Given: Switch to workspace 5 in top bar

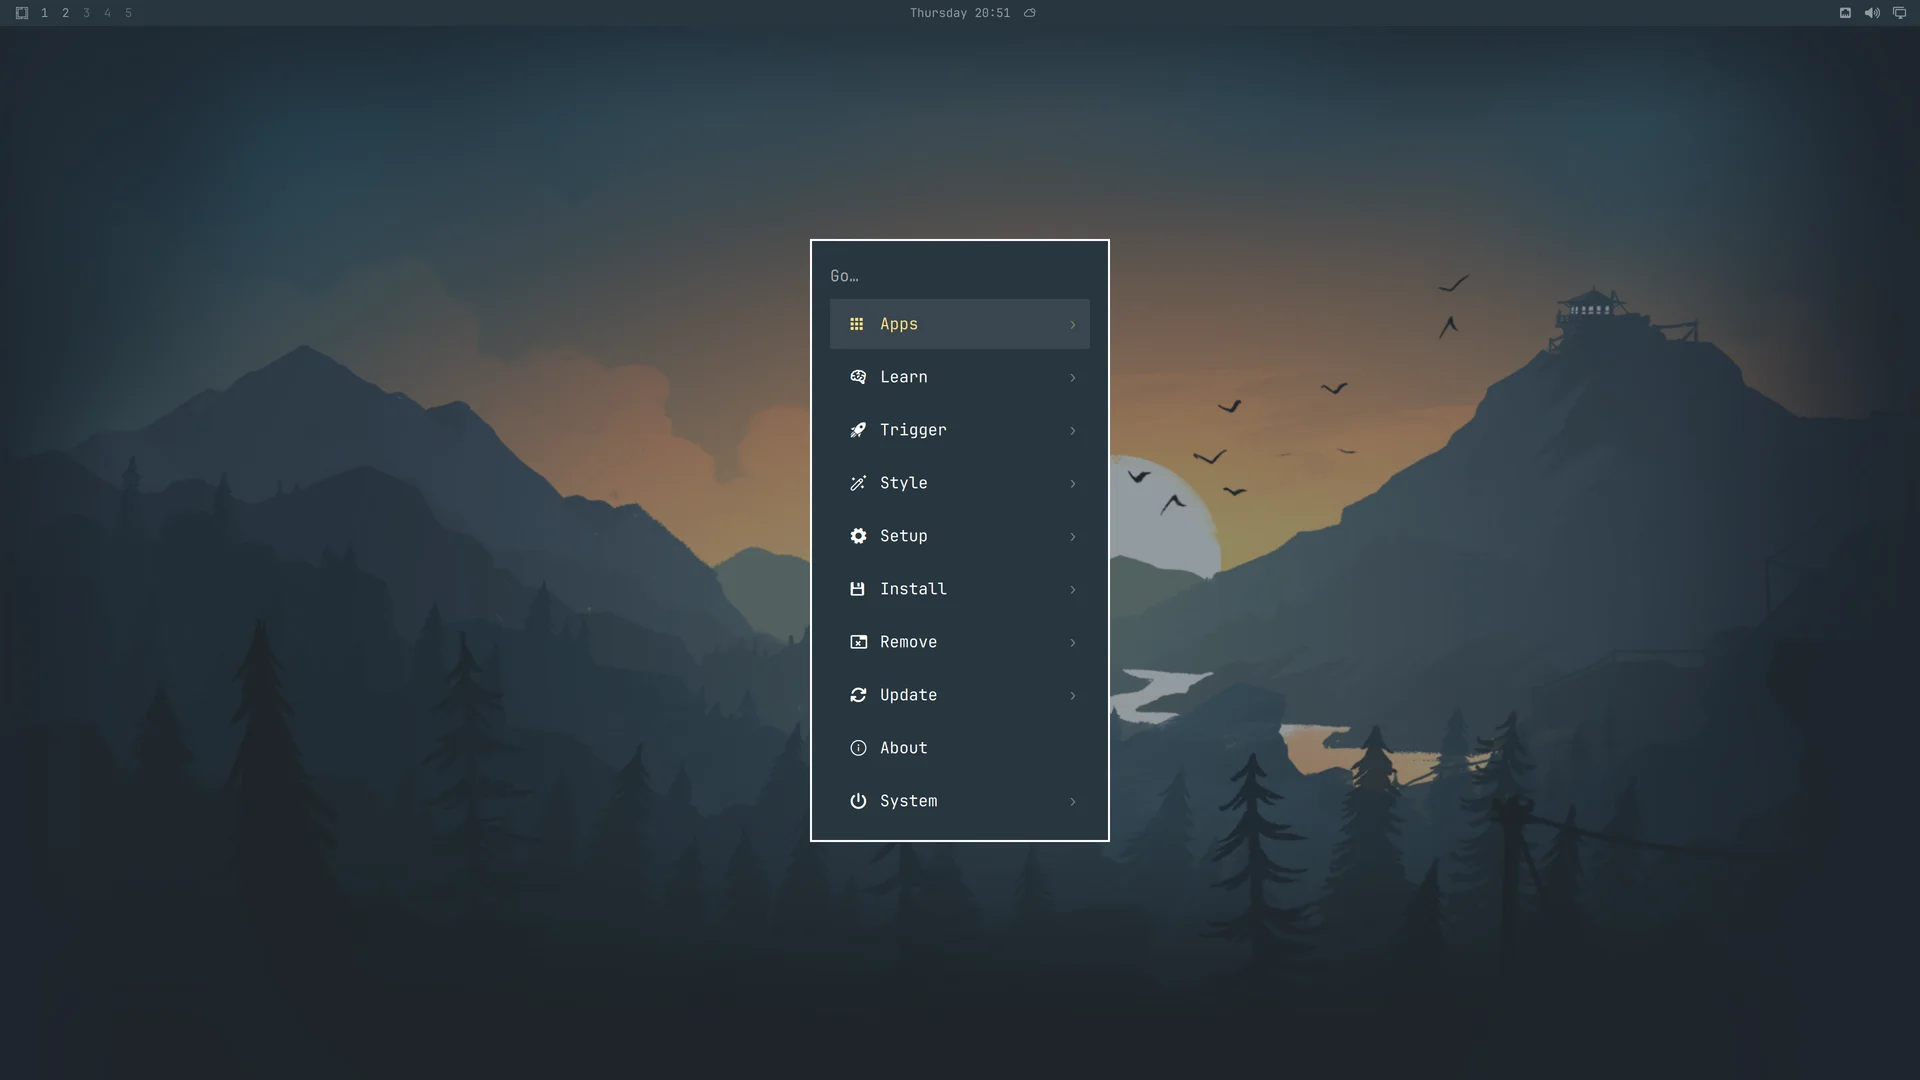Looking at the screenshot, I should pos(128,13).
